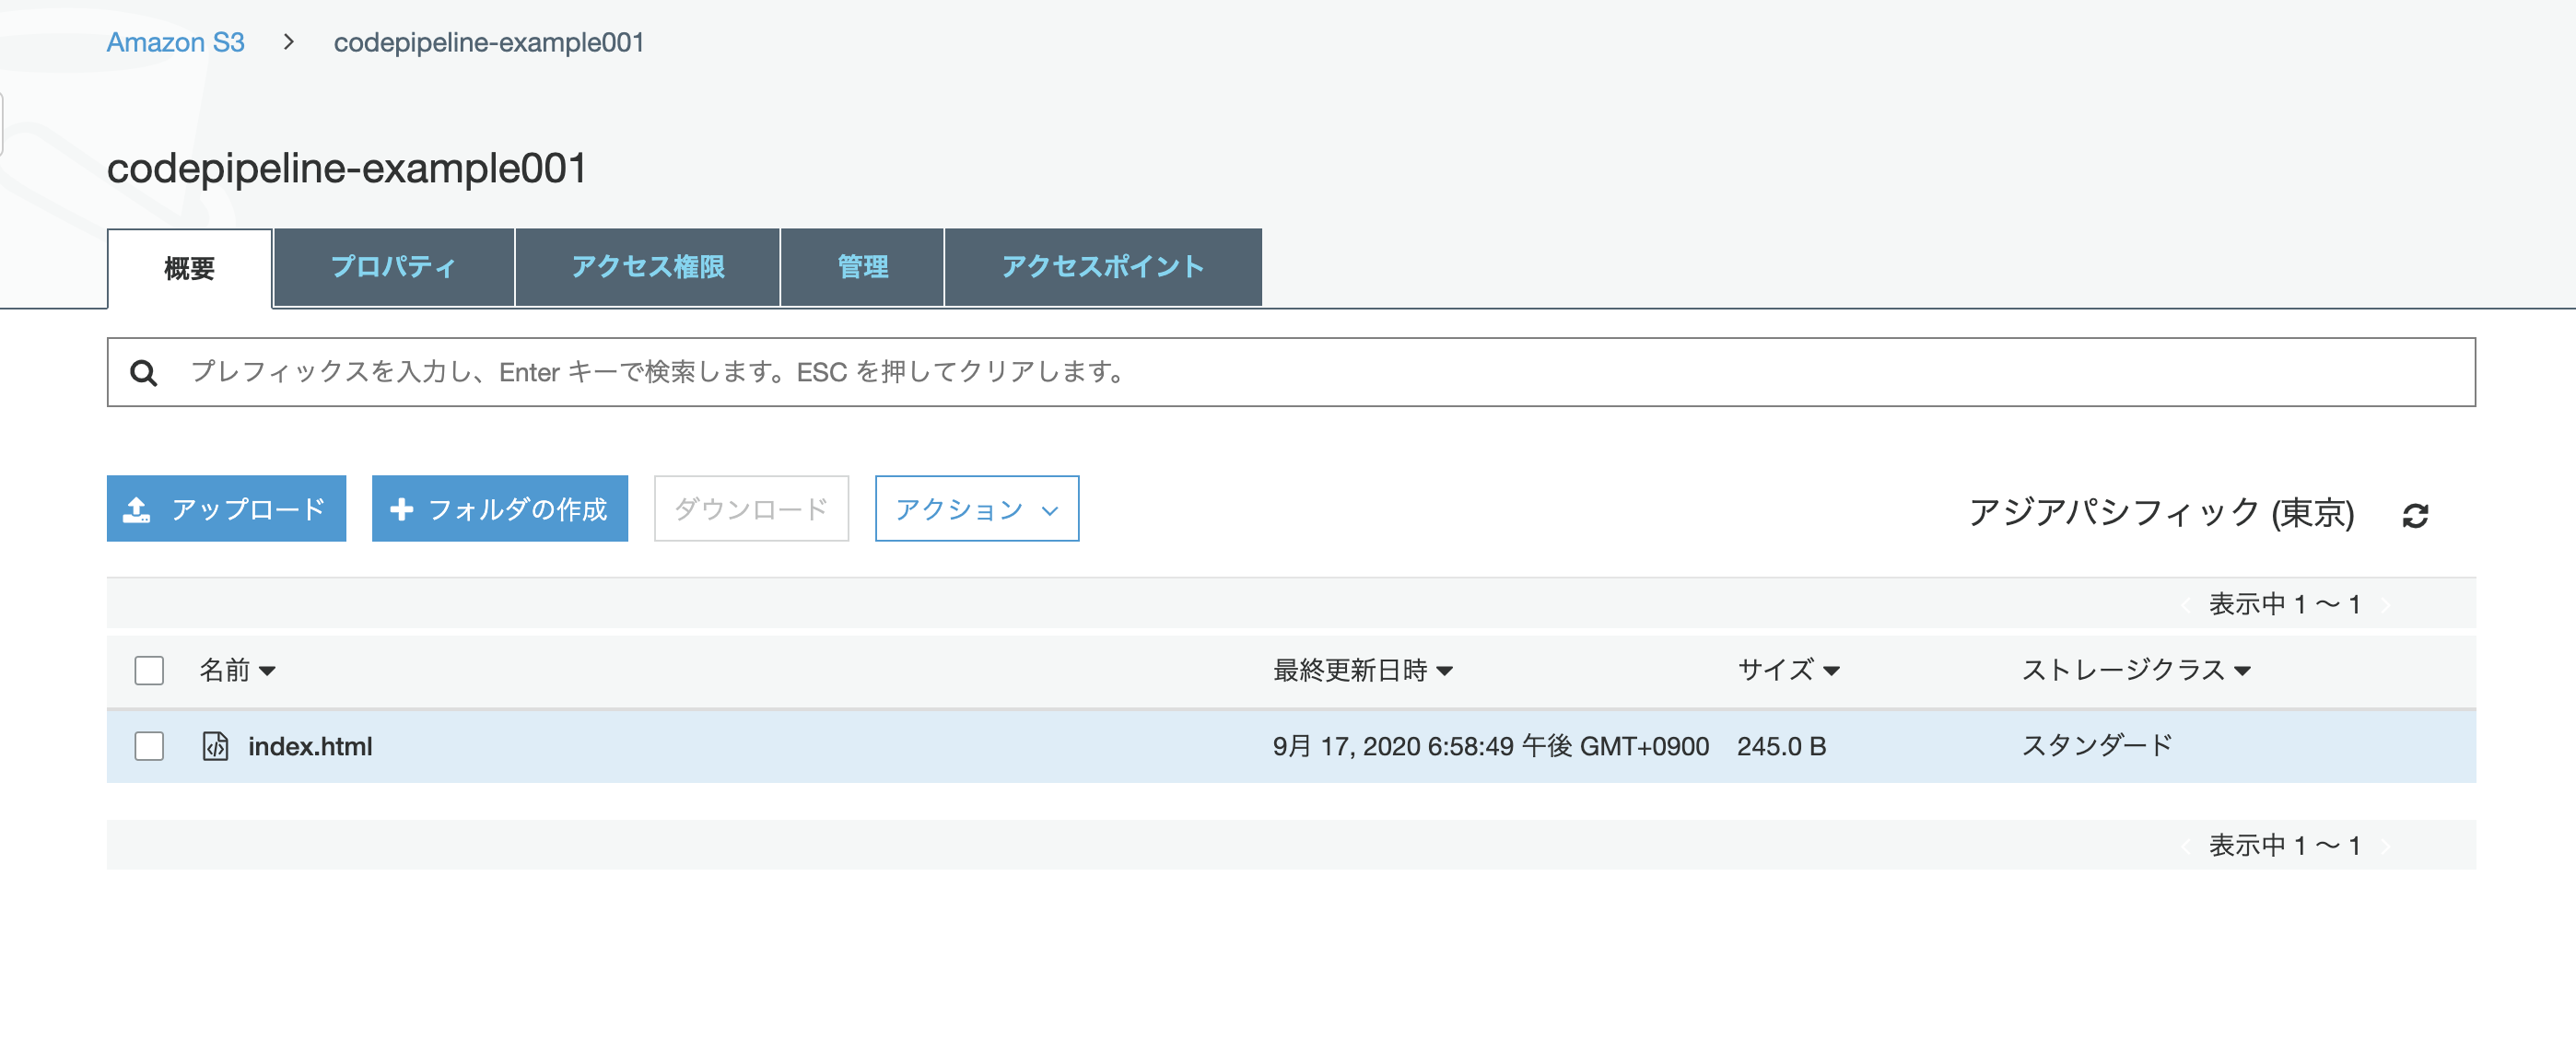Open the index.html object link

(x=310, y=746)
